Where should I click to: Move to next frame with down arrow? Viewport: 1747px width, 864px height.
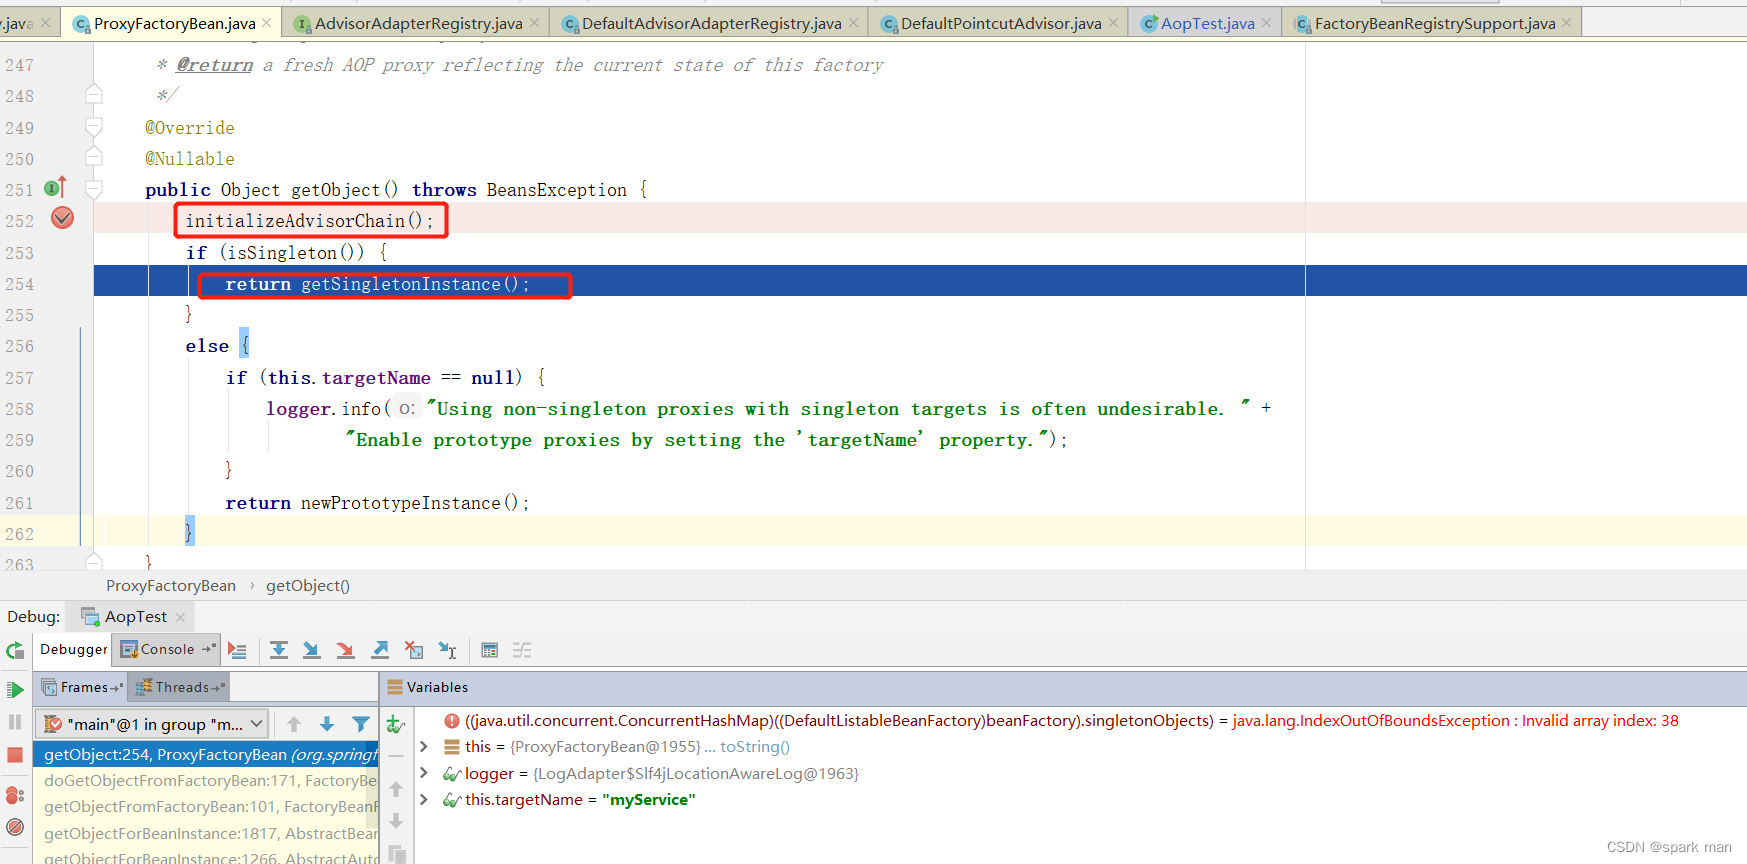coord(327,724)
